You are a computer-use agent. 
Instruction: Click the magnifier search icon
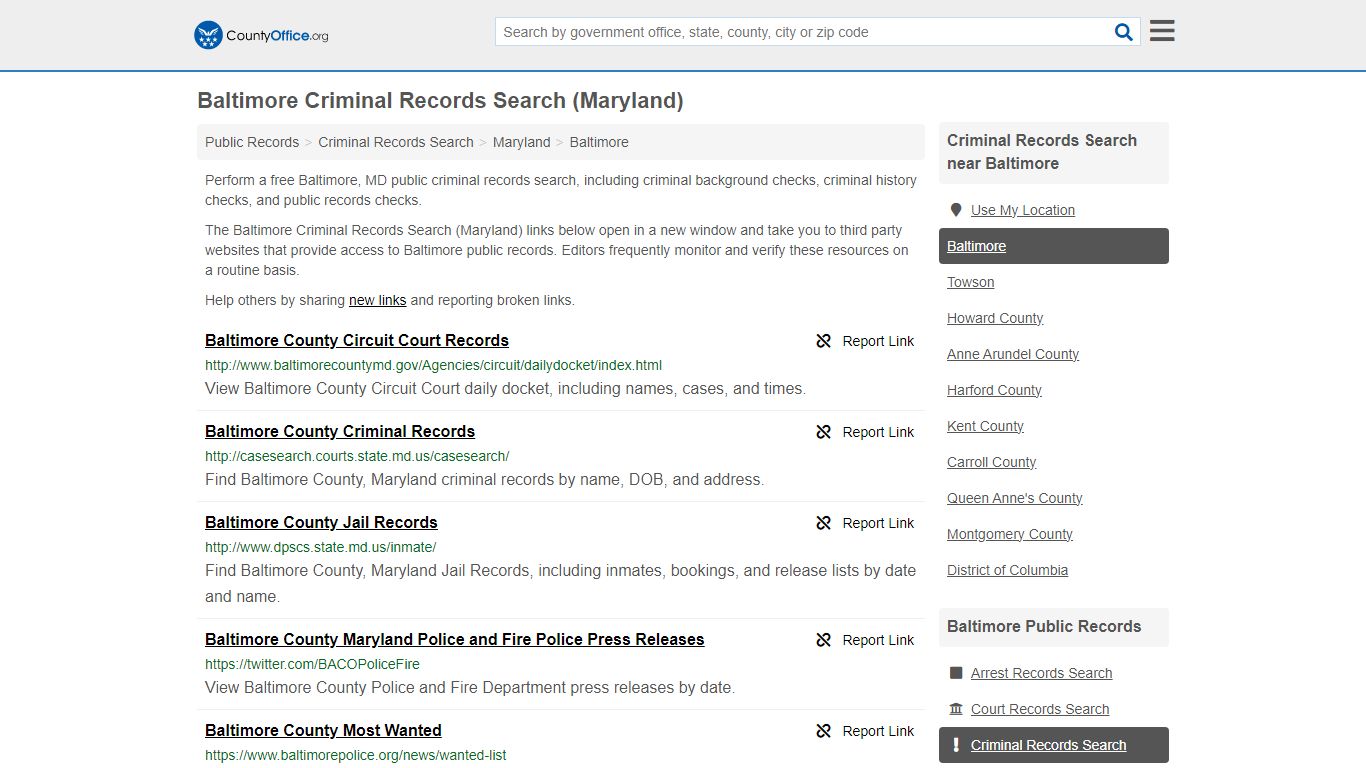pos(1124,32)
